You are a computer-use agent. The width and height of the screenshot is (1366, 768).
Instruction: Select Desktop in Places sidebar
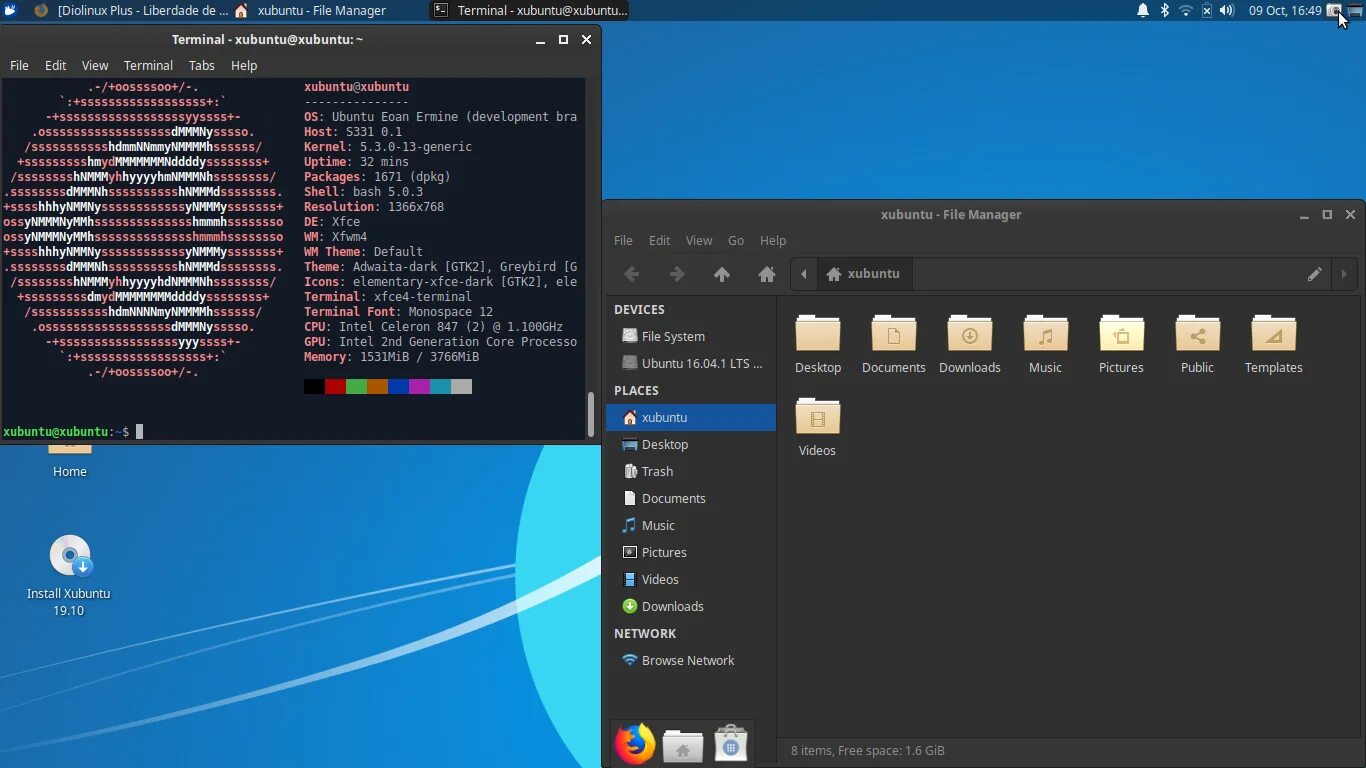coord(691,444)
